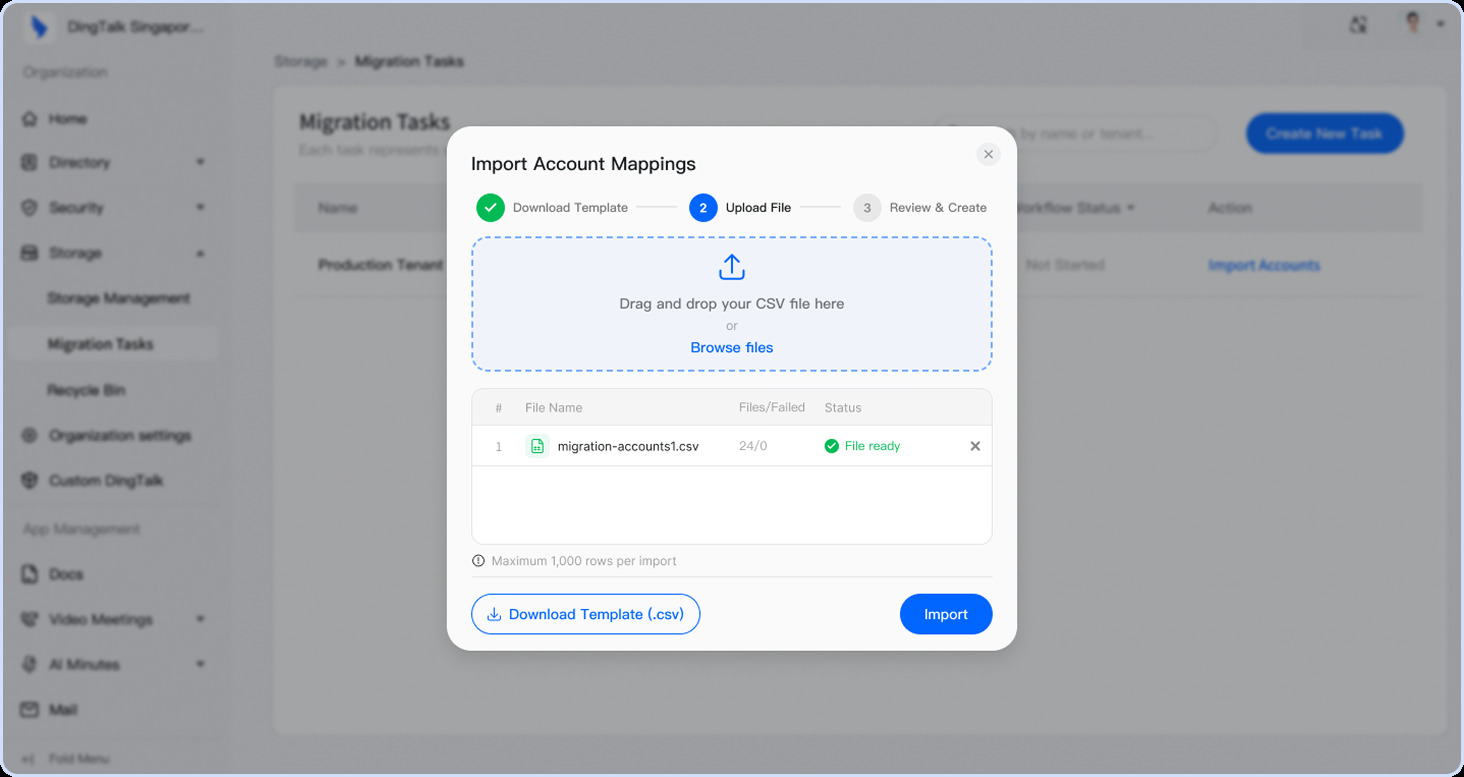1464x777 pixels.
Task: Expand the Directory menu arrow
Action: click(x=200, y=162)
